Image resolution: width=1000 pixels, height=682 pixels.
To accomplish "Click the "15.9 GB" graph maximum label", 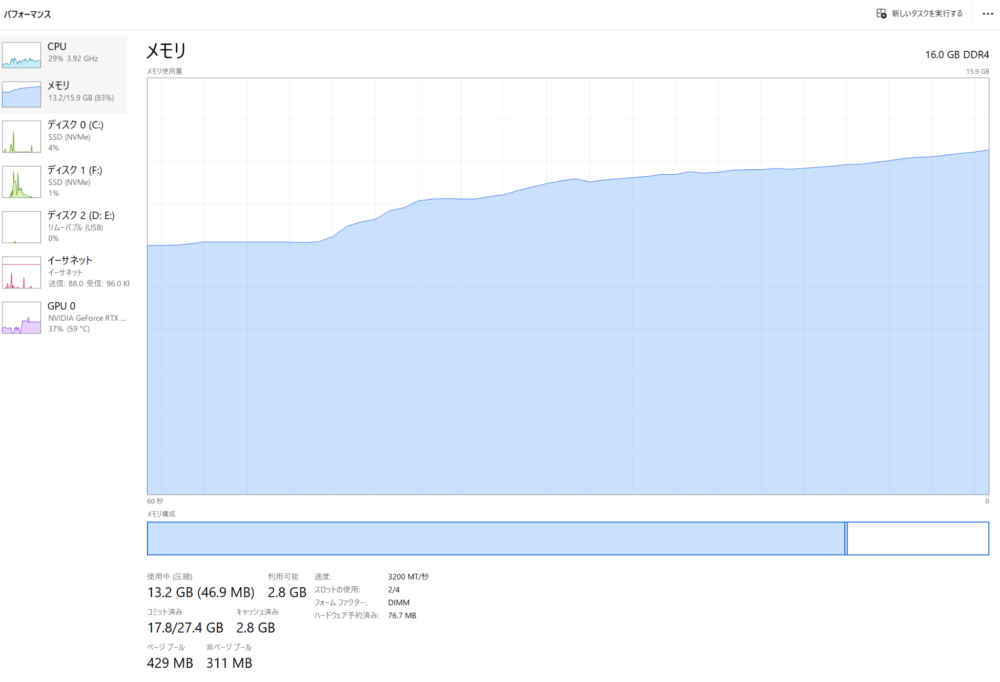I will click(x=978, y=71).
